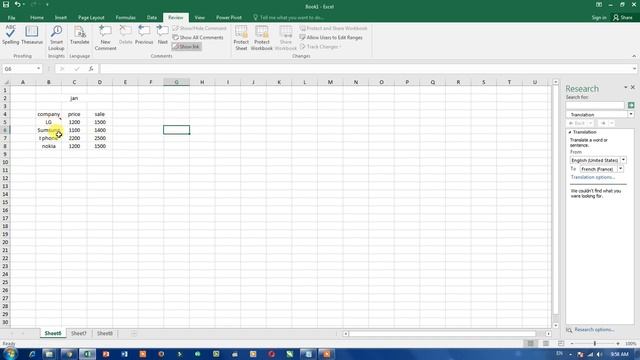Click the zoom out minus icon

click(571, 344)
